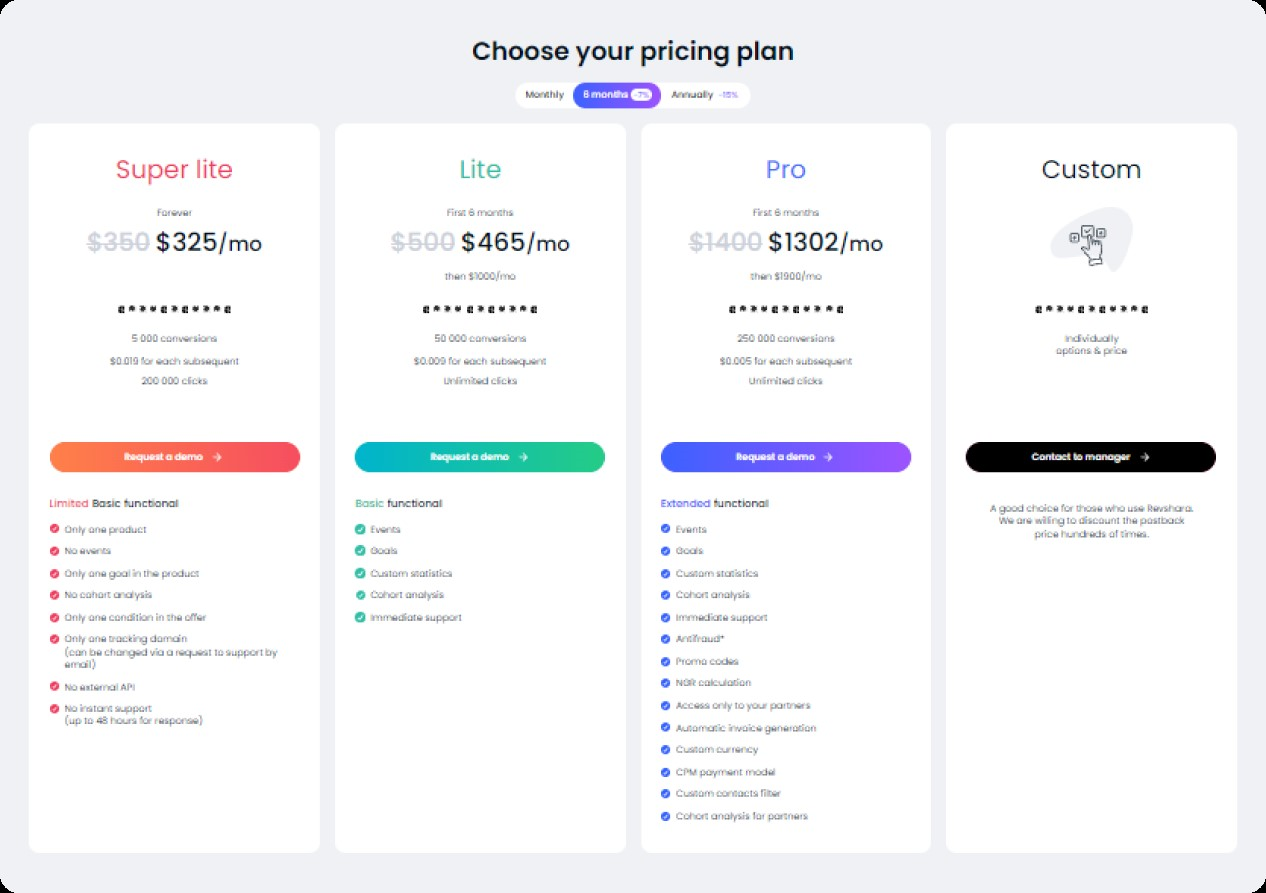Click the Custom plan hand-pointer illustration
The height and width of the screenshot is (893, 1266).
(1091, 239)
